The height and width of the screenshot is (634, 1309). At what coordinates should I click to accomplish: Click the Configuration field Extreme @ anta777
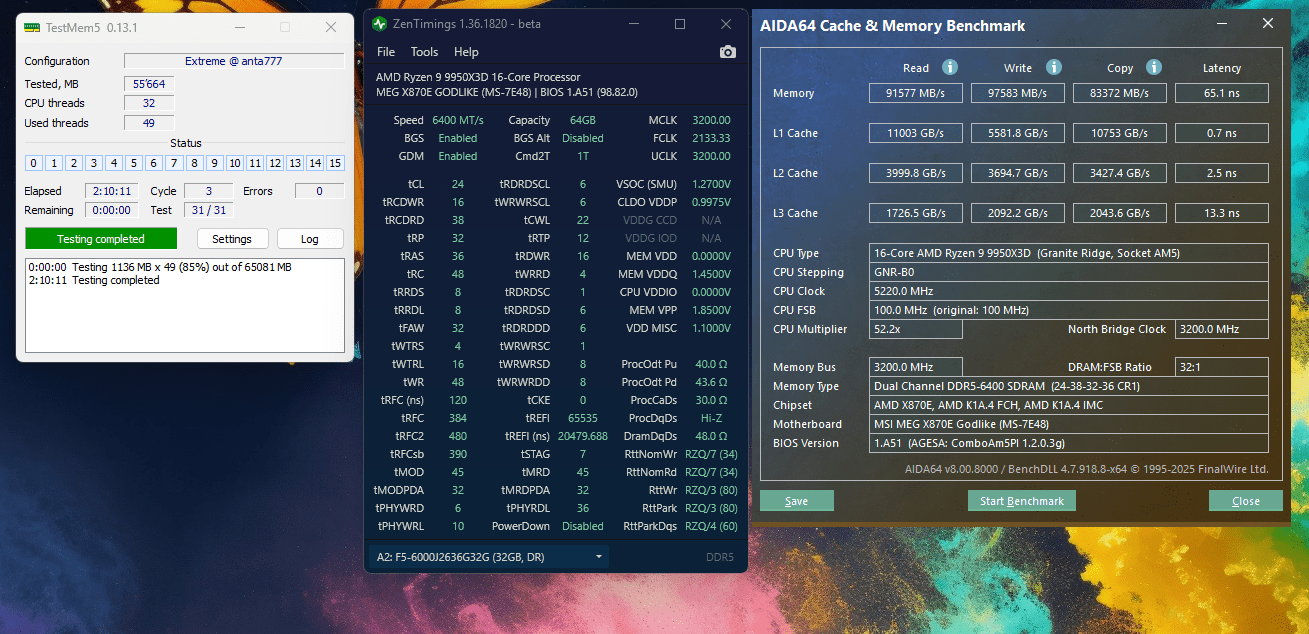[x=234, y=61]
